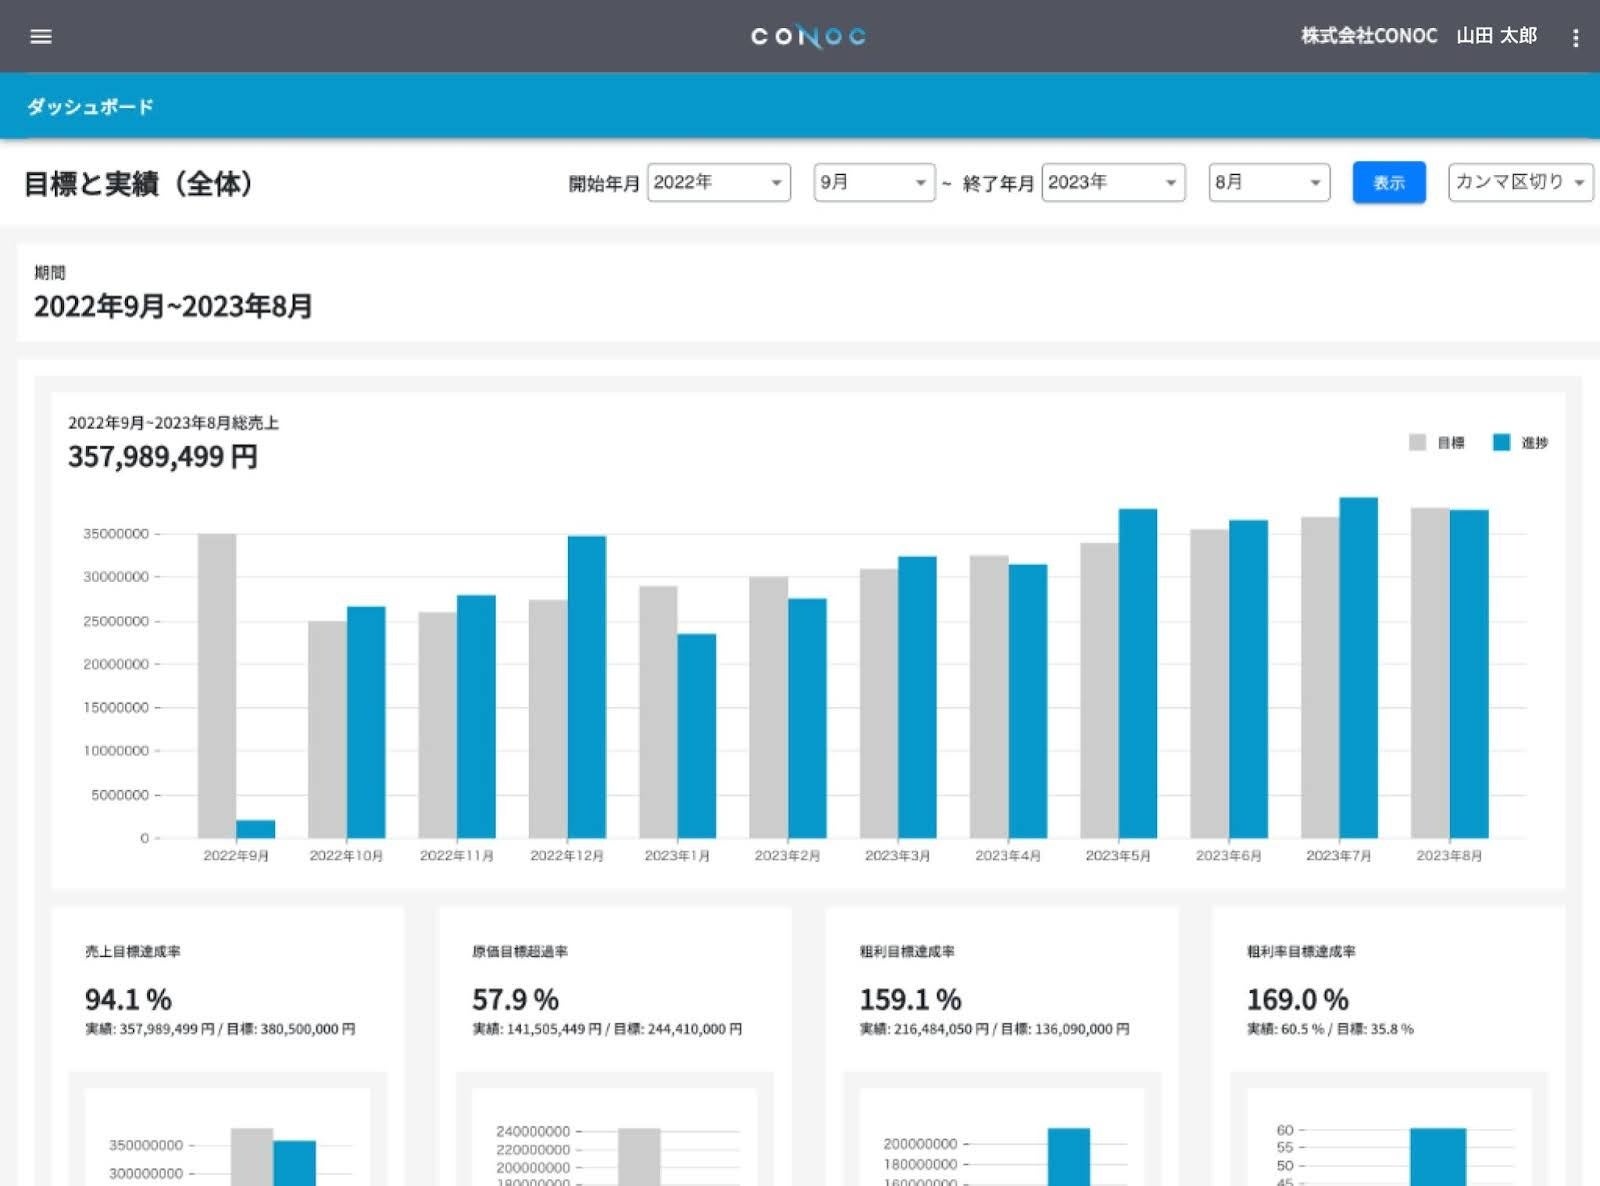Click the 粗利目標達成率 value 159.1 %

pos(910,999)
